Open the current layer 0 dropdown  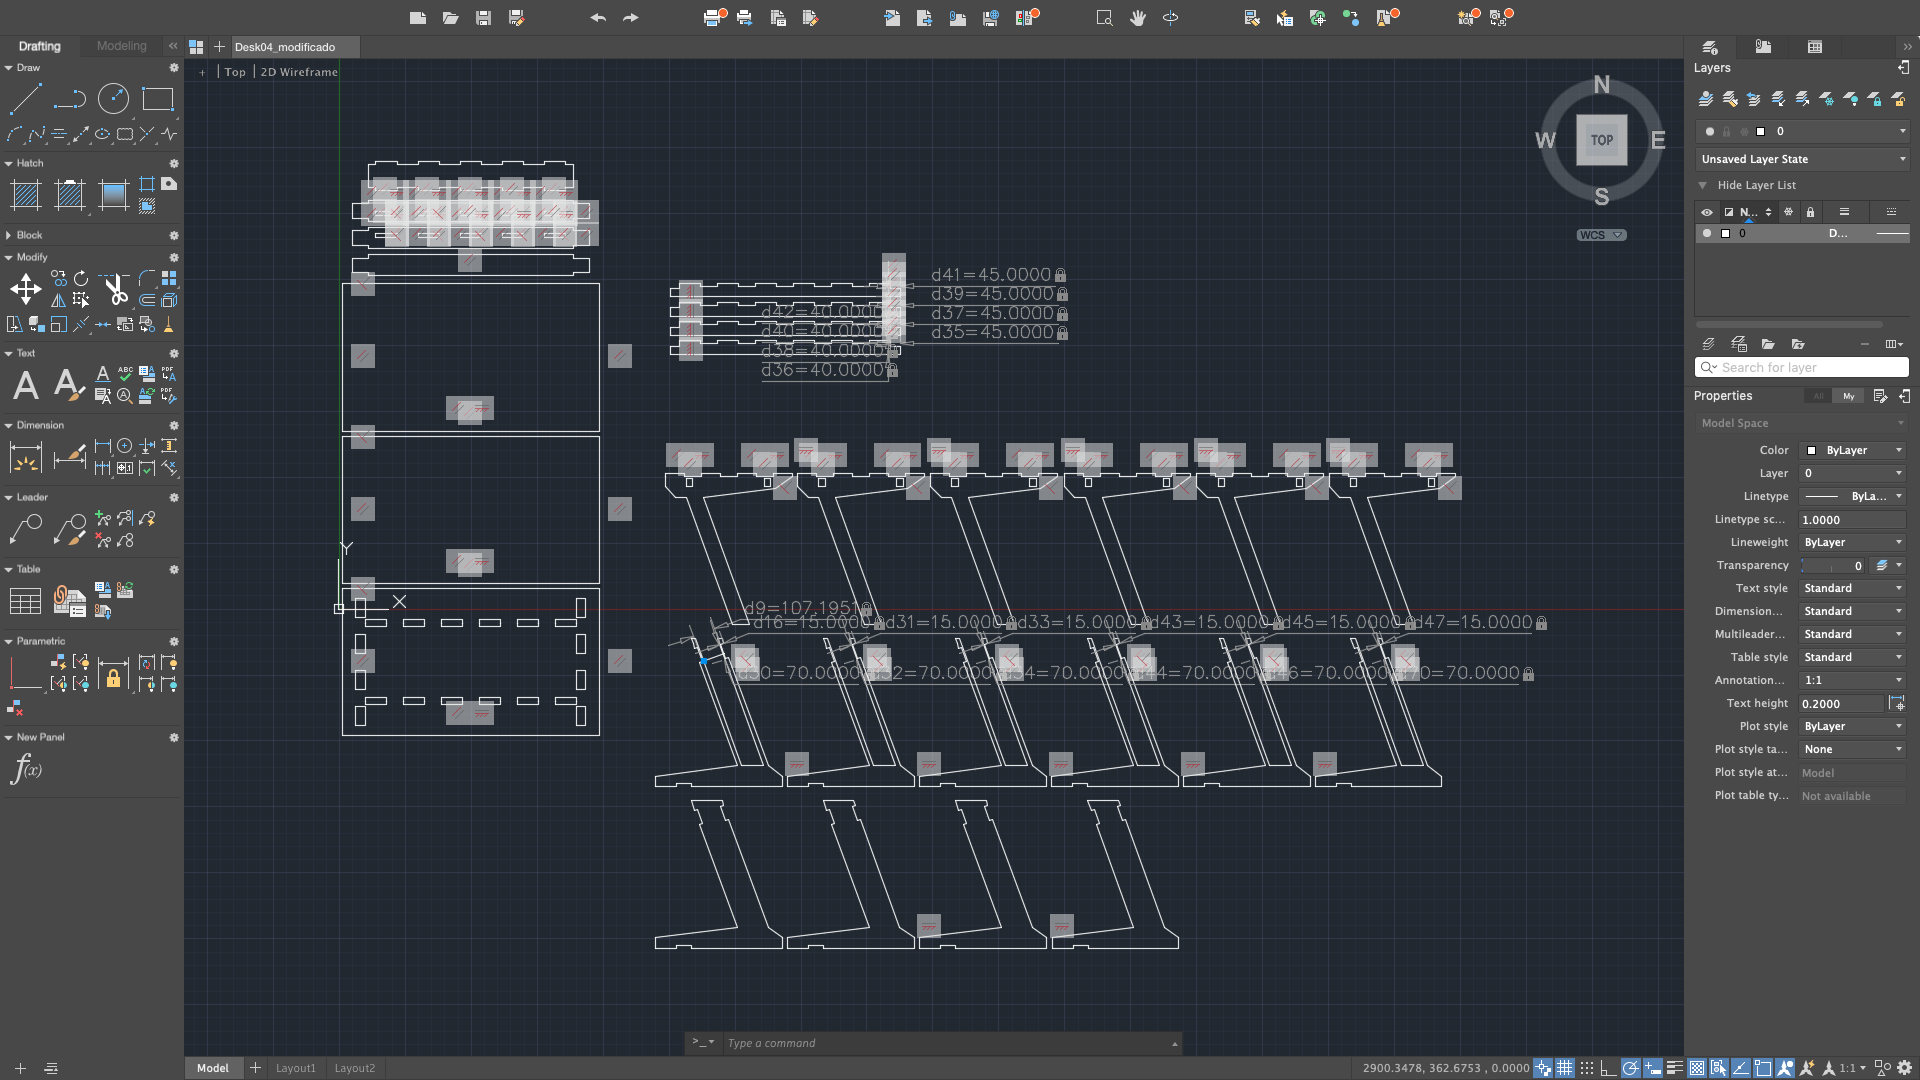[1803, 131]
